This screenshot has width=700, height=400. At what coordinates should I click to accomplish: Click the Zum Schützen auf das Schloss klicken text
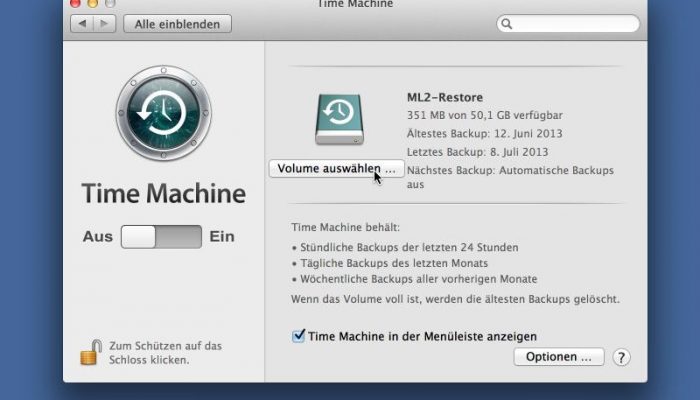pos(165,353)
